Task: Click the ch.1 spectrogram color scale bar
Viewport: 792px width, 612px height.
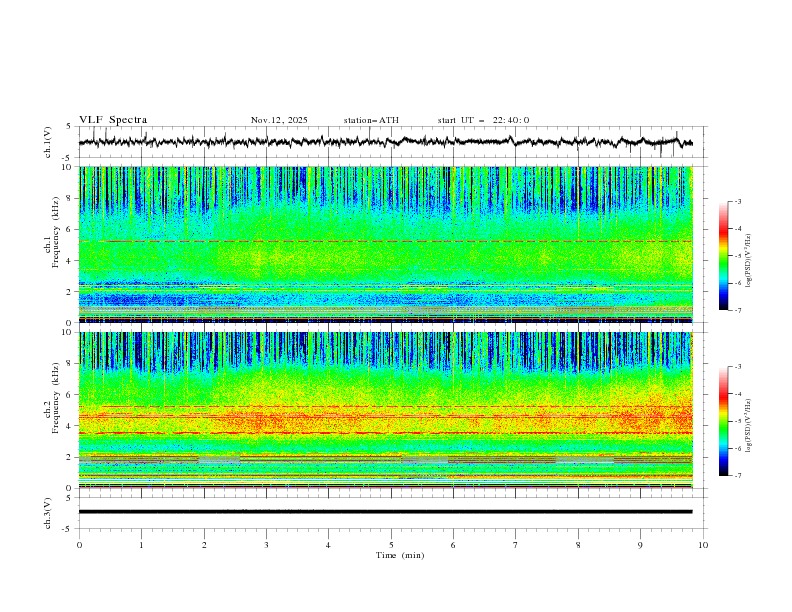Action: pyautogui.click(x=723, y=256)
